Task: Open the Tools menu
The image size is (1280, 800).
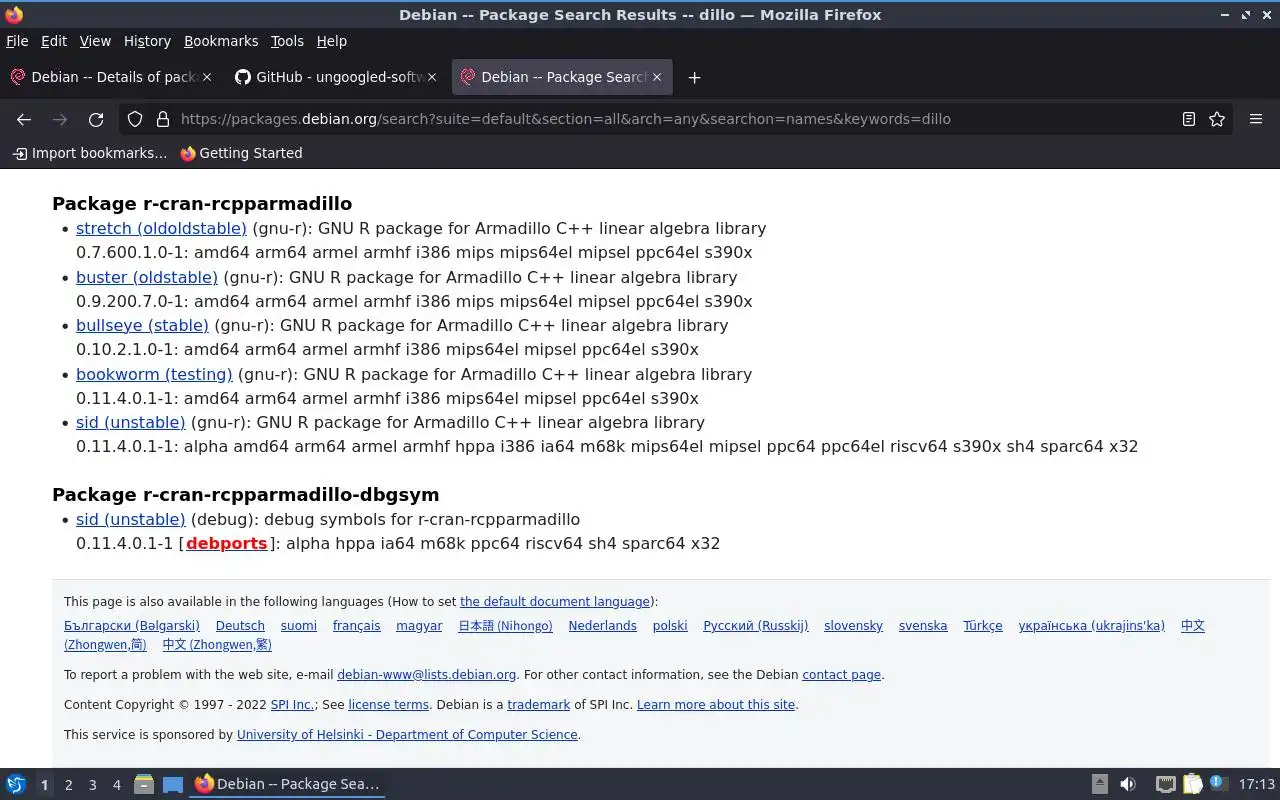Action: coord(287,41)
